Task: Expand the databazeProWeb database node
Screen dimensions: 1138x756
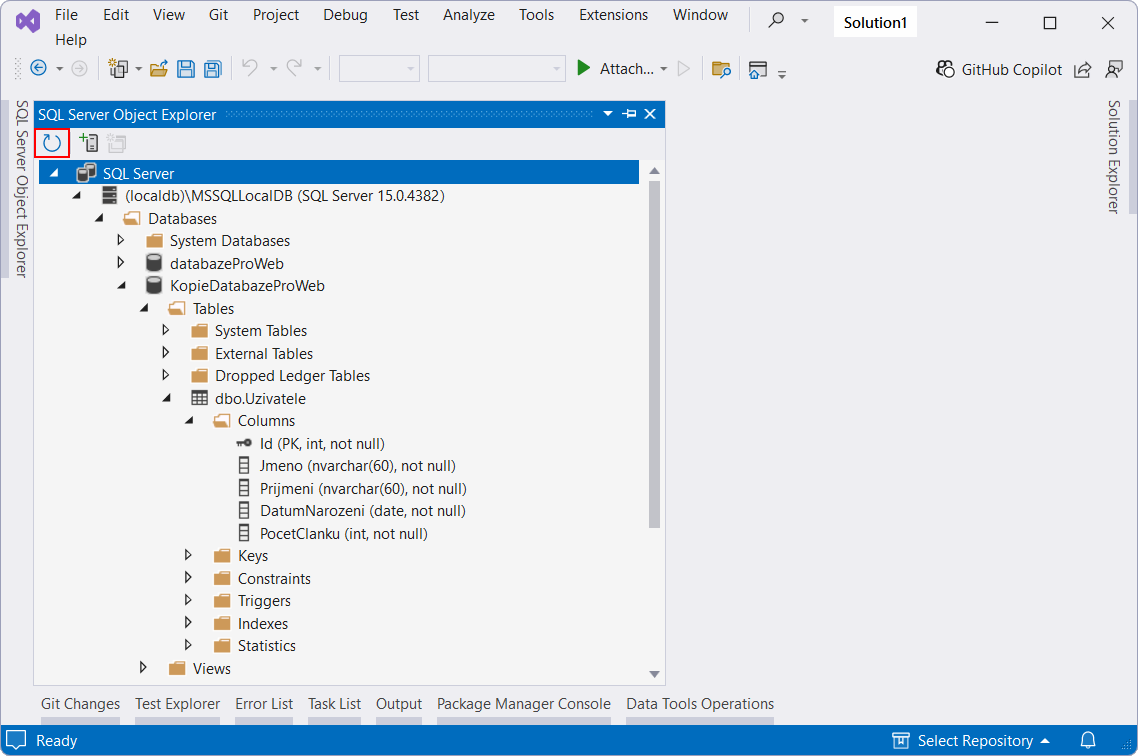Action: pos(120,262)
